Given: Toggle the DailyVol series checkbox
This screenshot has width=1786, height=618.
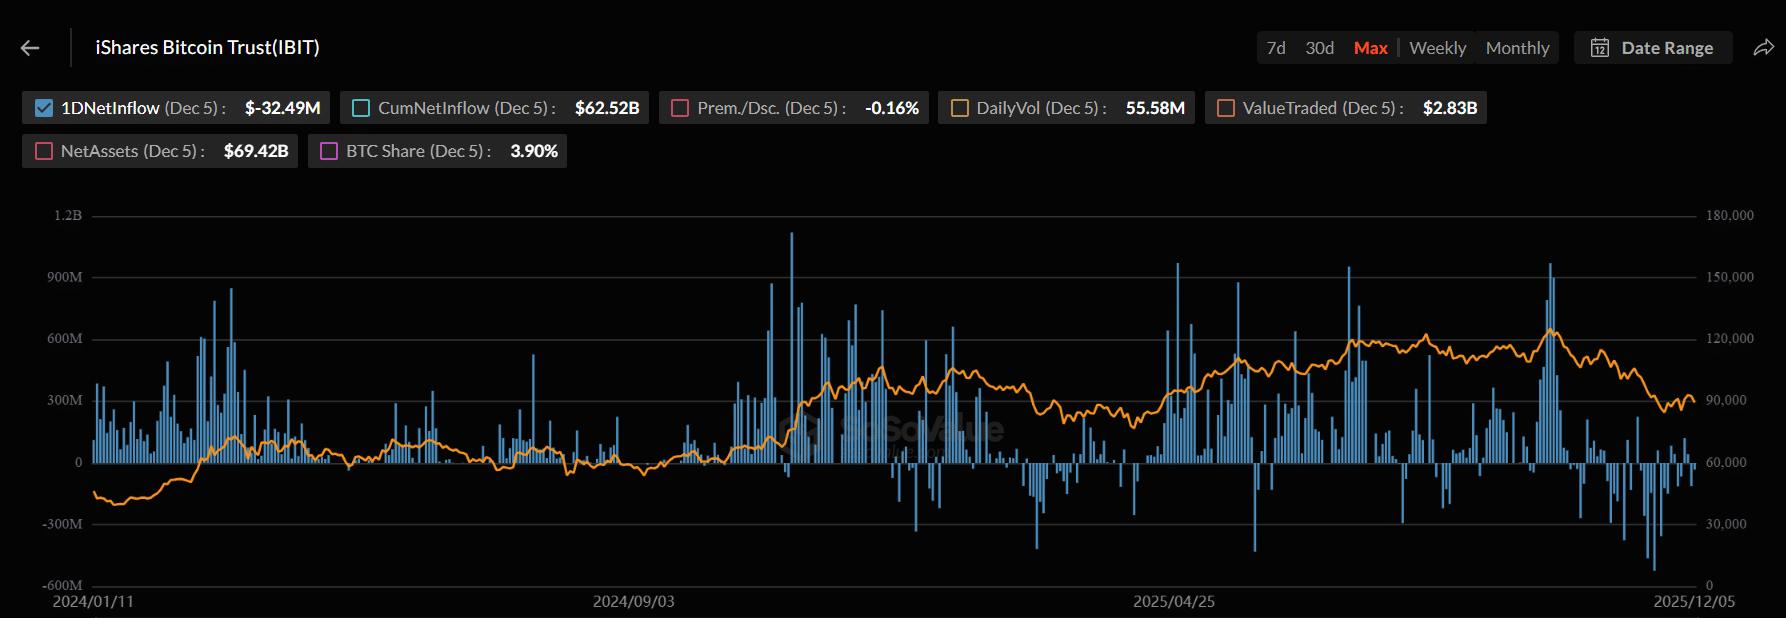Looking at the screenshot, I should [959, 108].
